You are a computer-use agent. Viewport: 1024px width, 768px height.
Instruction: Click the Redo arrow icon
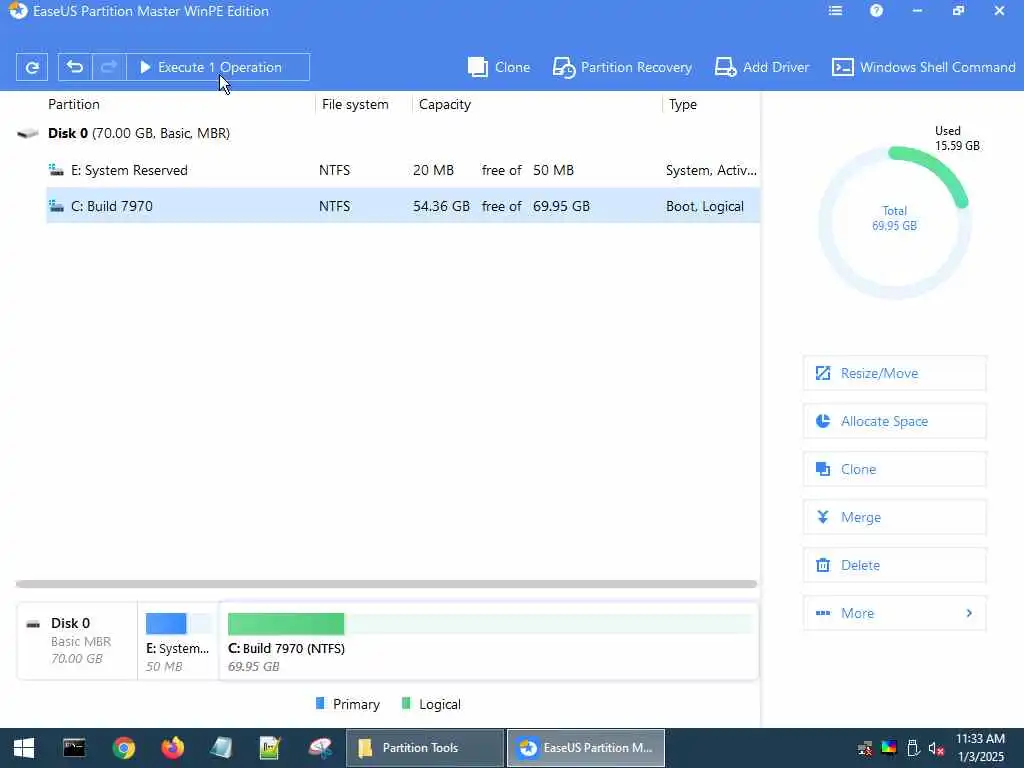point(109,67)
